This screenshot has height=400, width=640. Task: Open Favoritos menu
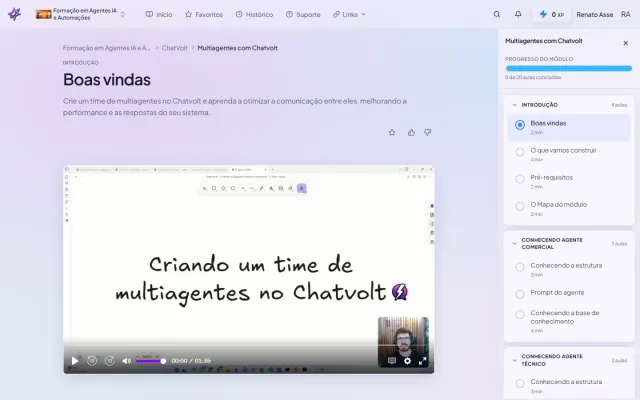(204, 14)
